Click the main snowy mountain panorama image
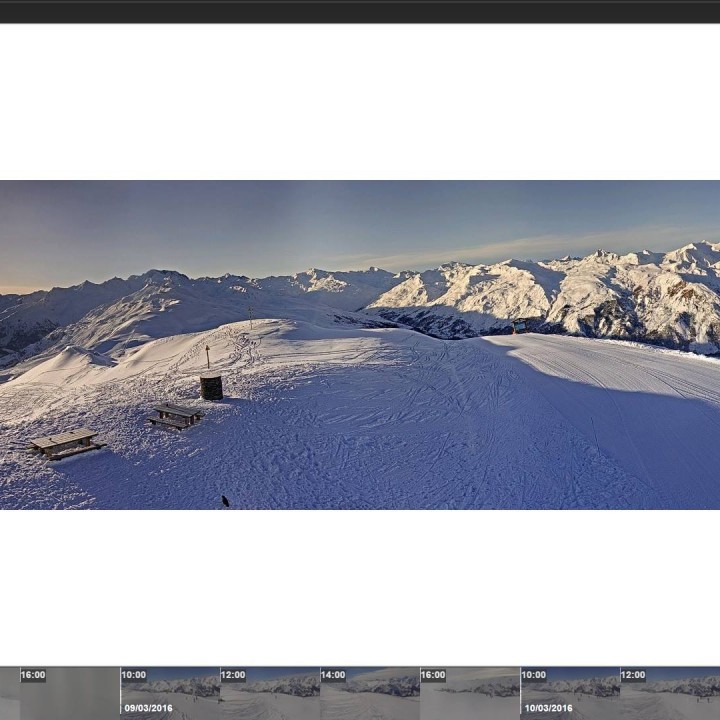This screenshot has width=720, height=720. (x=360, y=345)
